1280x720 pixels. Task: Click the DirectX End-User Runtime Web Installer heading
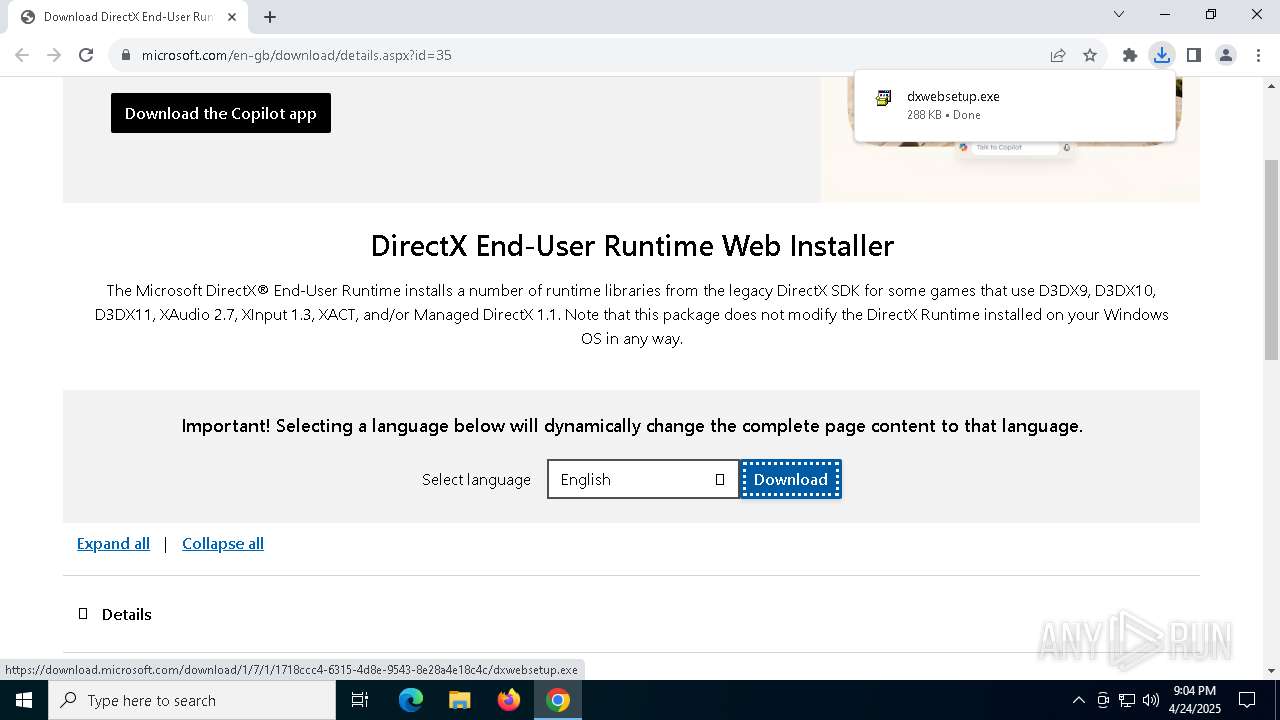pos(632,245)
